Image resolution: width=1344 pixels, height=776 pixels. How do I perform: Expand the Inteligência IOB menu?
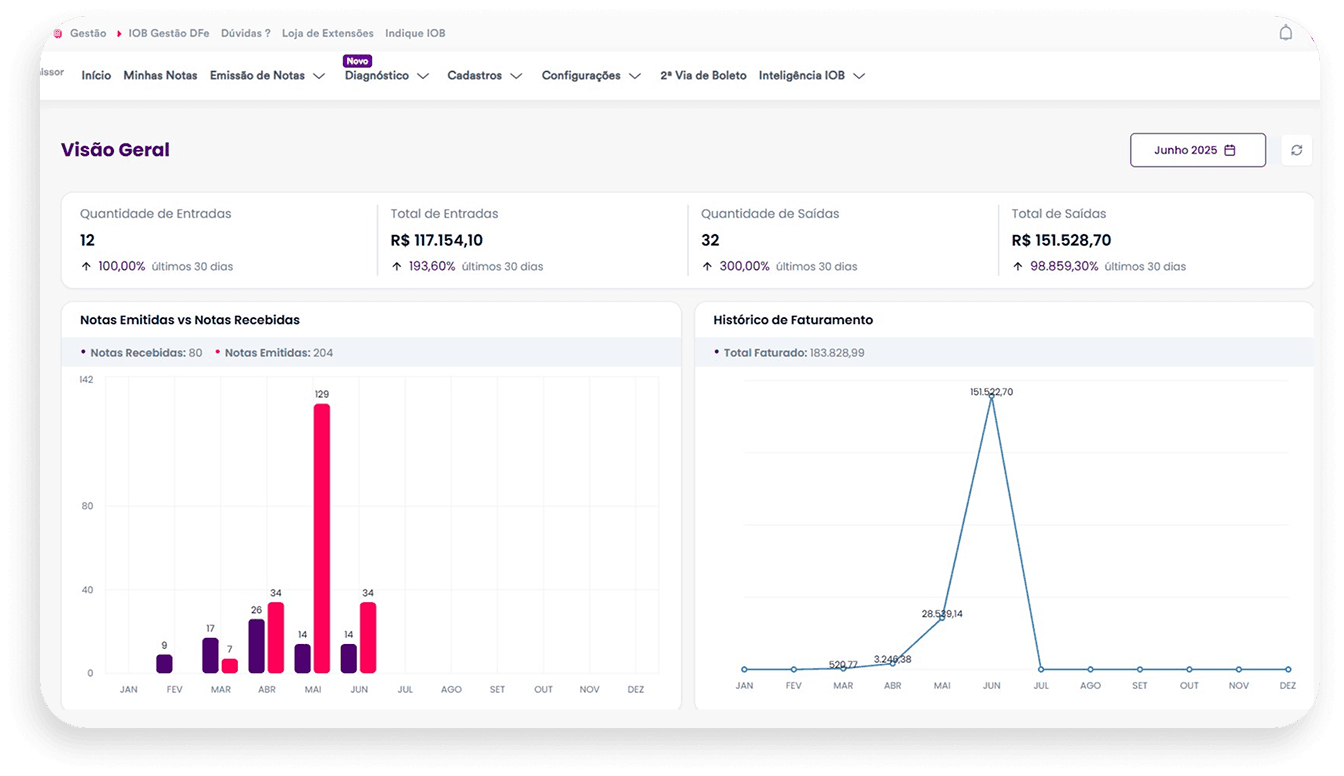(x=812, y=75)
